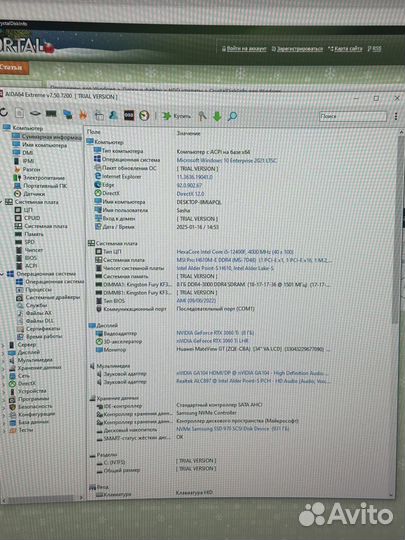The height and width of the screenshot is (540, 405).
Task: Open Microsoft Windows 10 Enterprise value link
Action: pos(227,160)
